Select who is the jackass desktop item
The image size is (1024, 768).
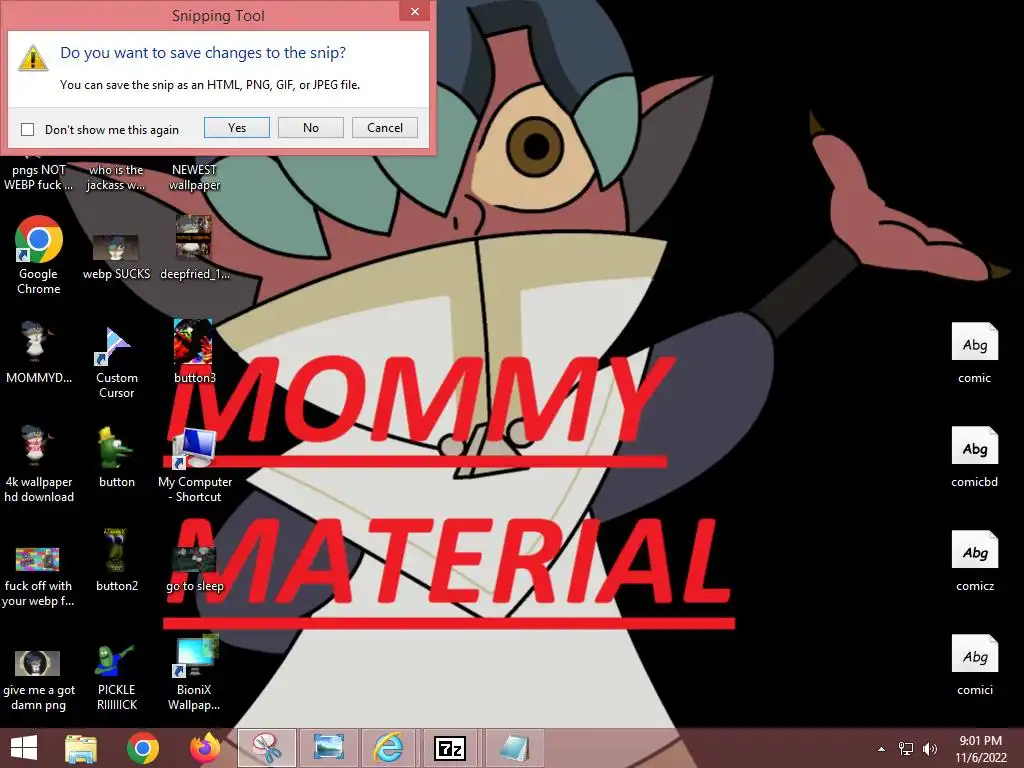coord(116,175)
